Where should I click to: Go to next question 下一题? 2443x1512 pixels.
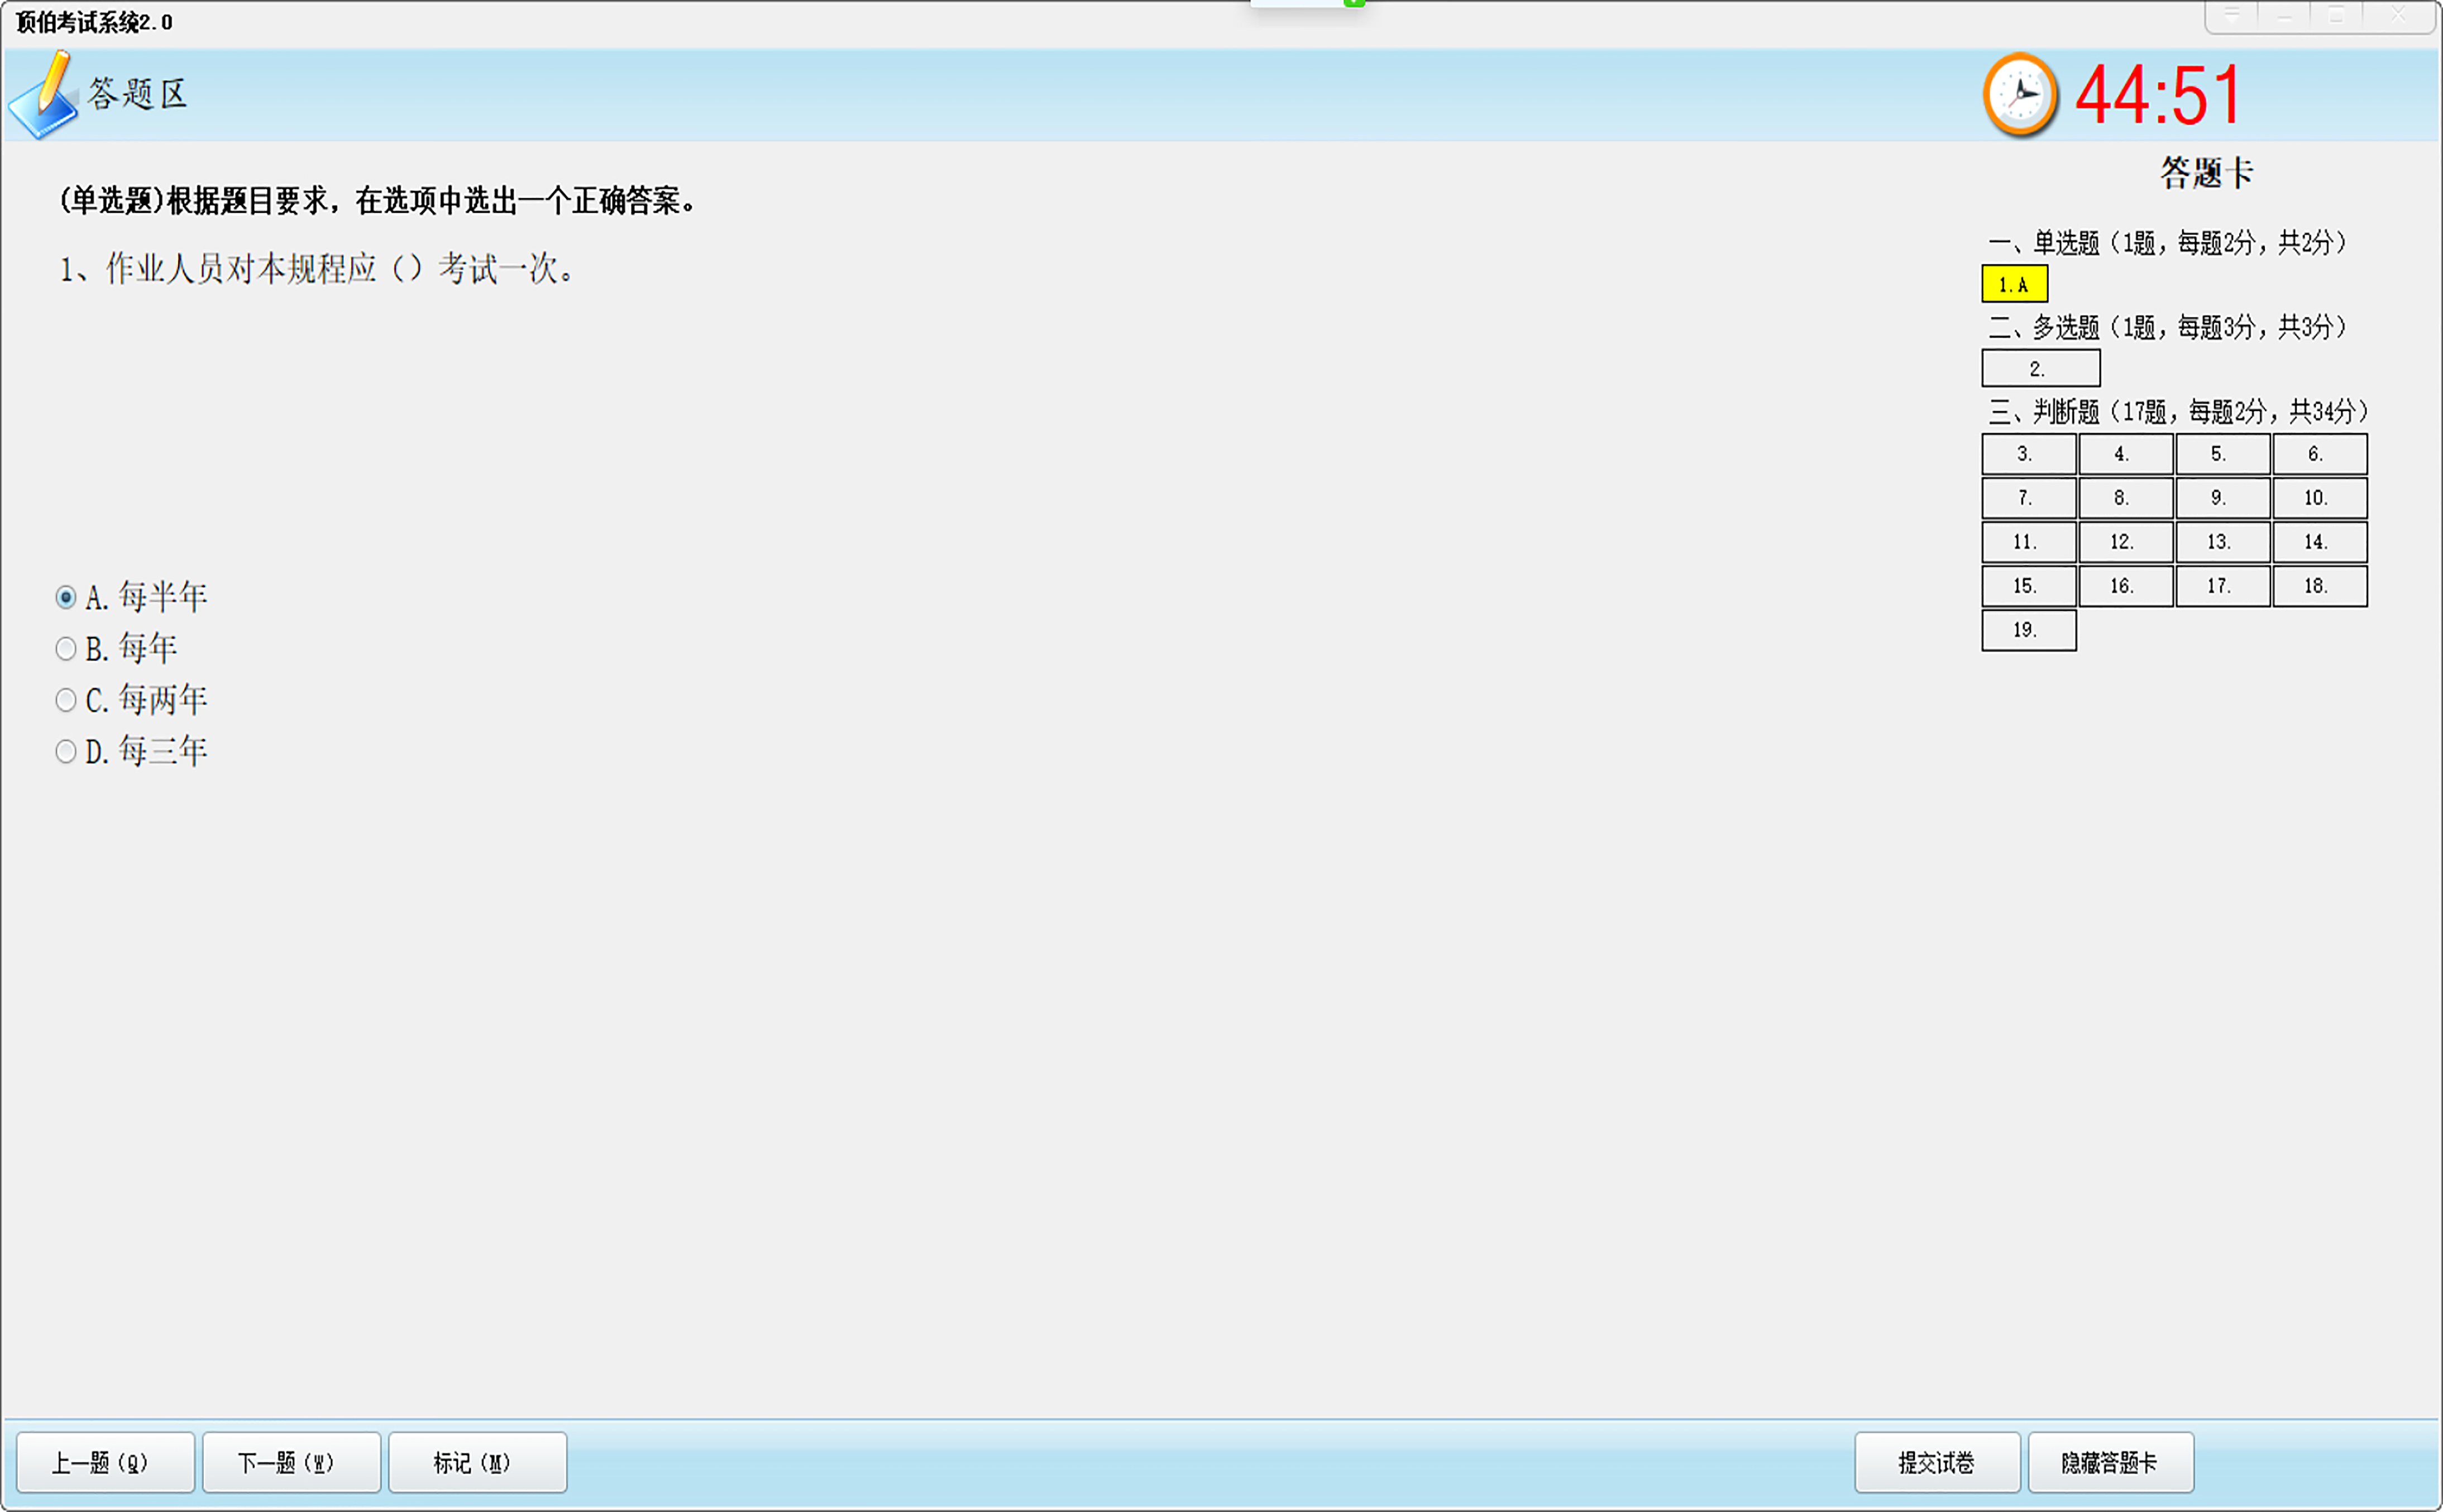291,1462
